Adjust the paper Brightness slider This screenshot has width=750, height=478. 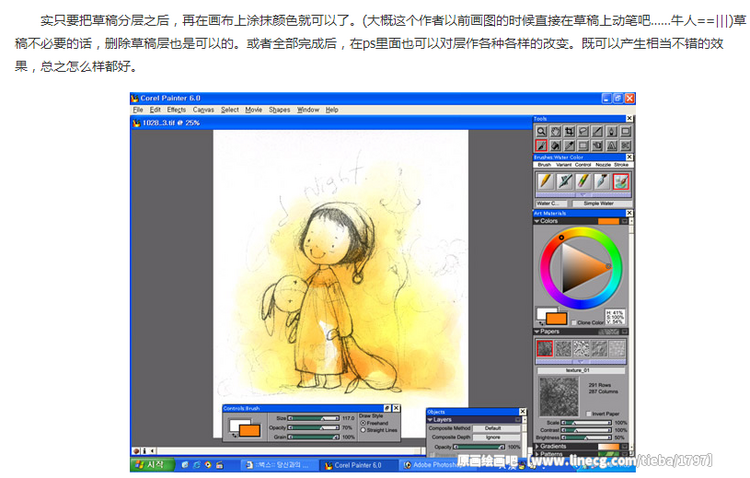(586, 437)
